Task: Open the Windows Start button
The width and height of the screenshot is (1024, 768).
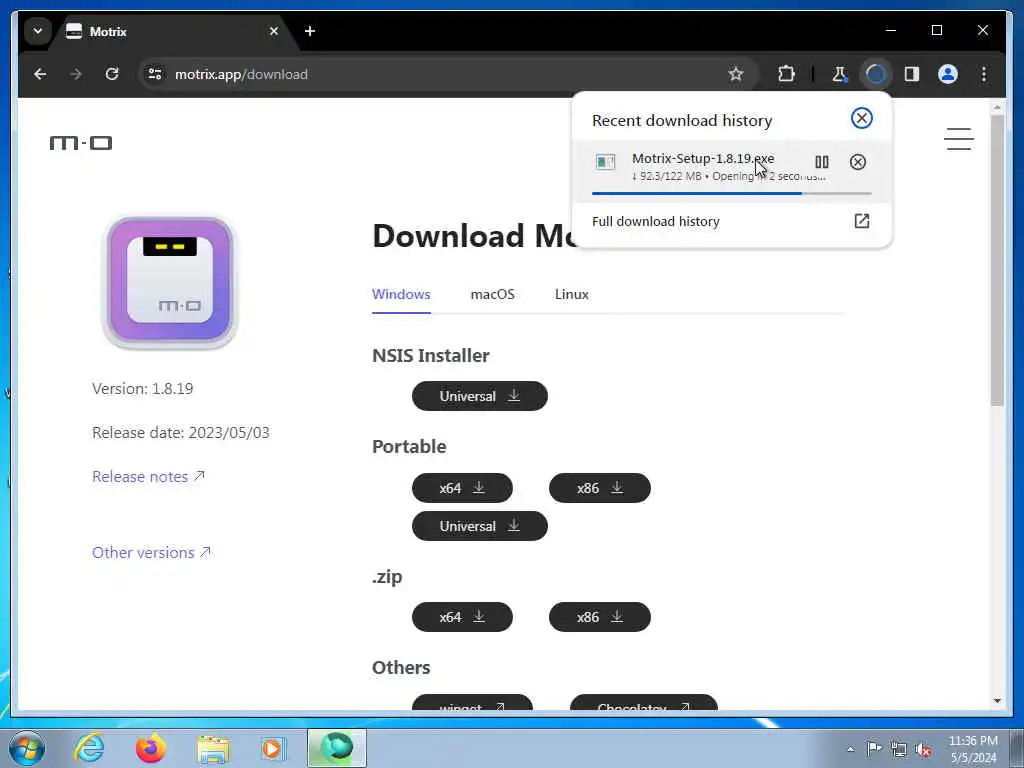Action: tap(27, 748)
